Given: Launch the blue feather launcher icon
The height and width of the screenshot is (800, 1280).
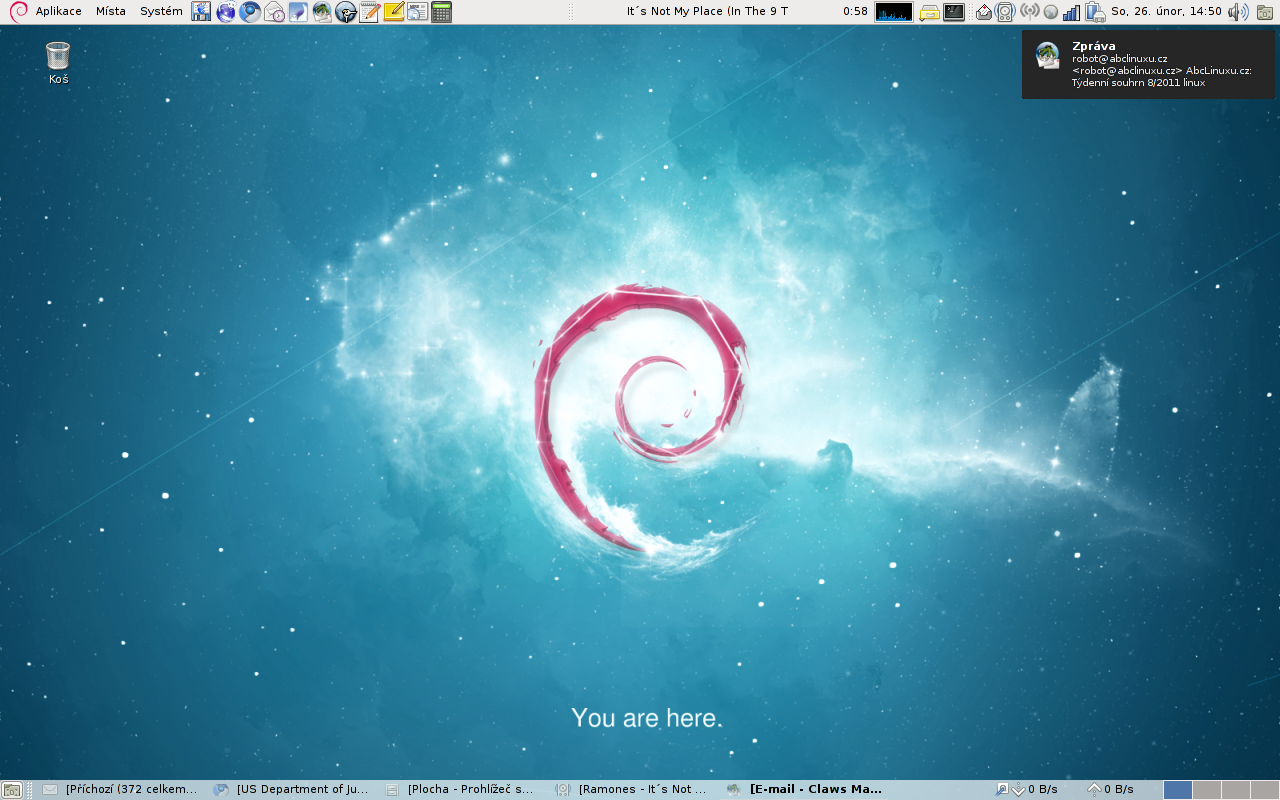Looking at the screenshot, I should coord(298,12).
